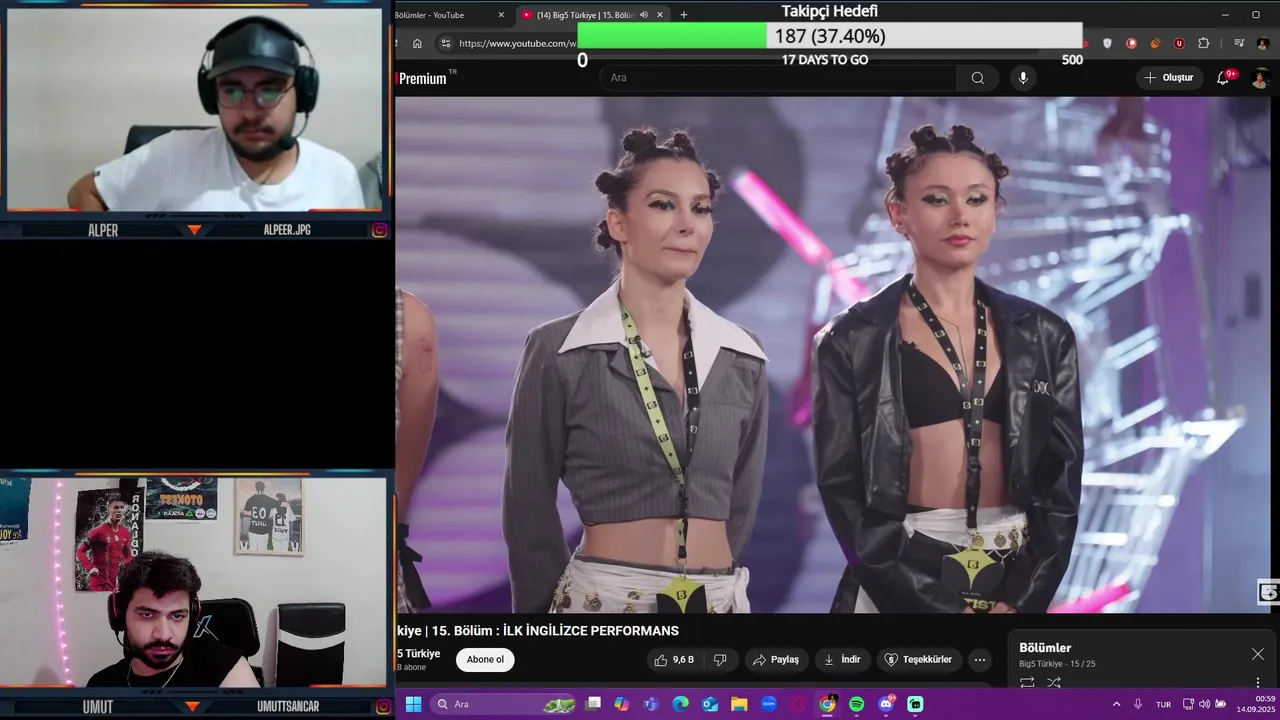Start voice search with the microphone icon
This screenshot has height=720, width=1280.
click(1022, 78)
